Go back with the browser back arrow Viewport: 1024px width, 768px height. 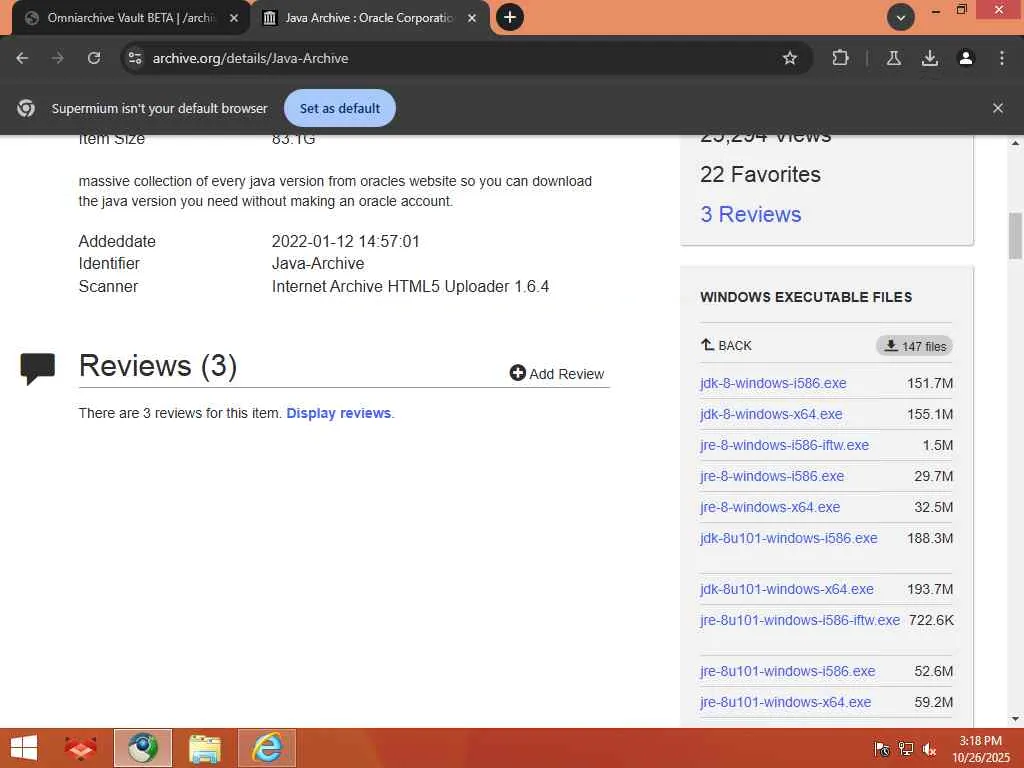point(22,58)
